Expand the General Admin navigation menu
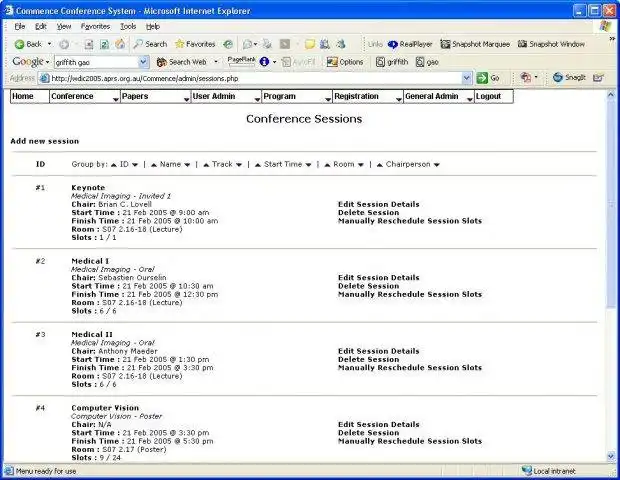Viewport: 620px width, 480px height. pos(439,96)
